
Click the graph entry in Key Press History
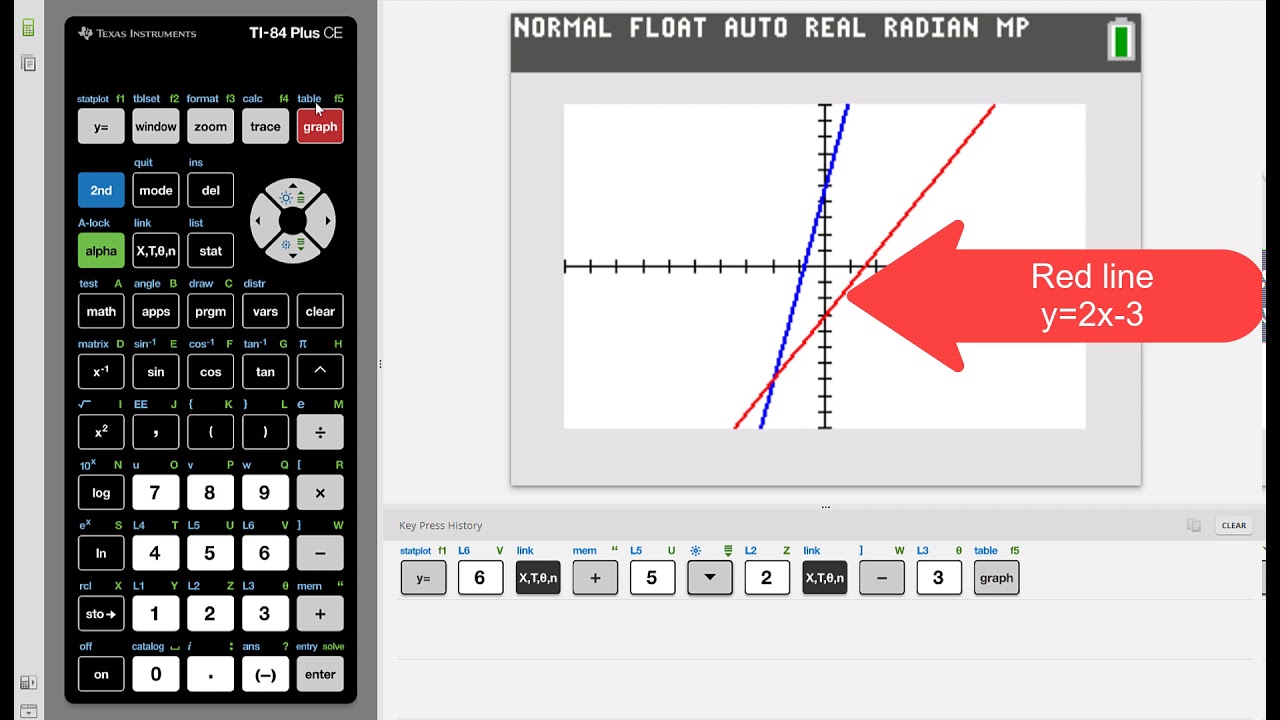click(x=996, y=578)
